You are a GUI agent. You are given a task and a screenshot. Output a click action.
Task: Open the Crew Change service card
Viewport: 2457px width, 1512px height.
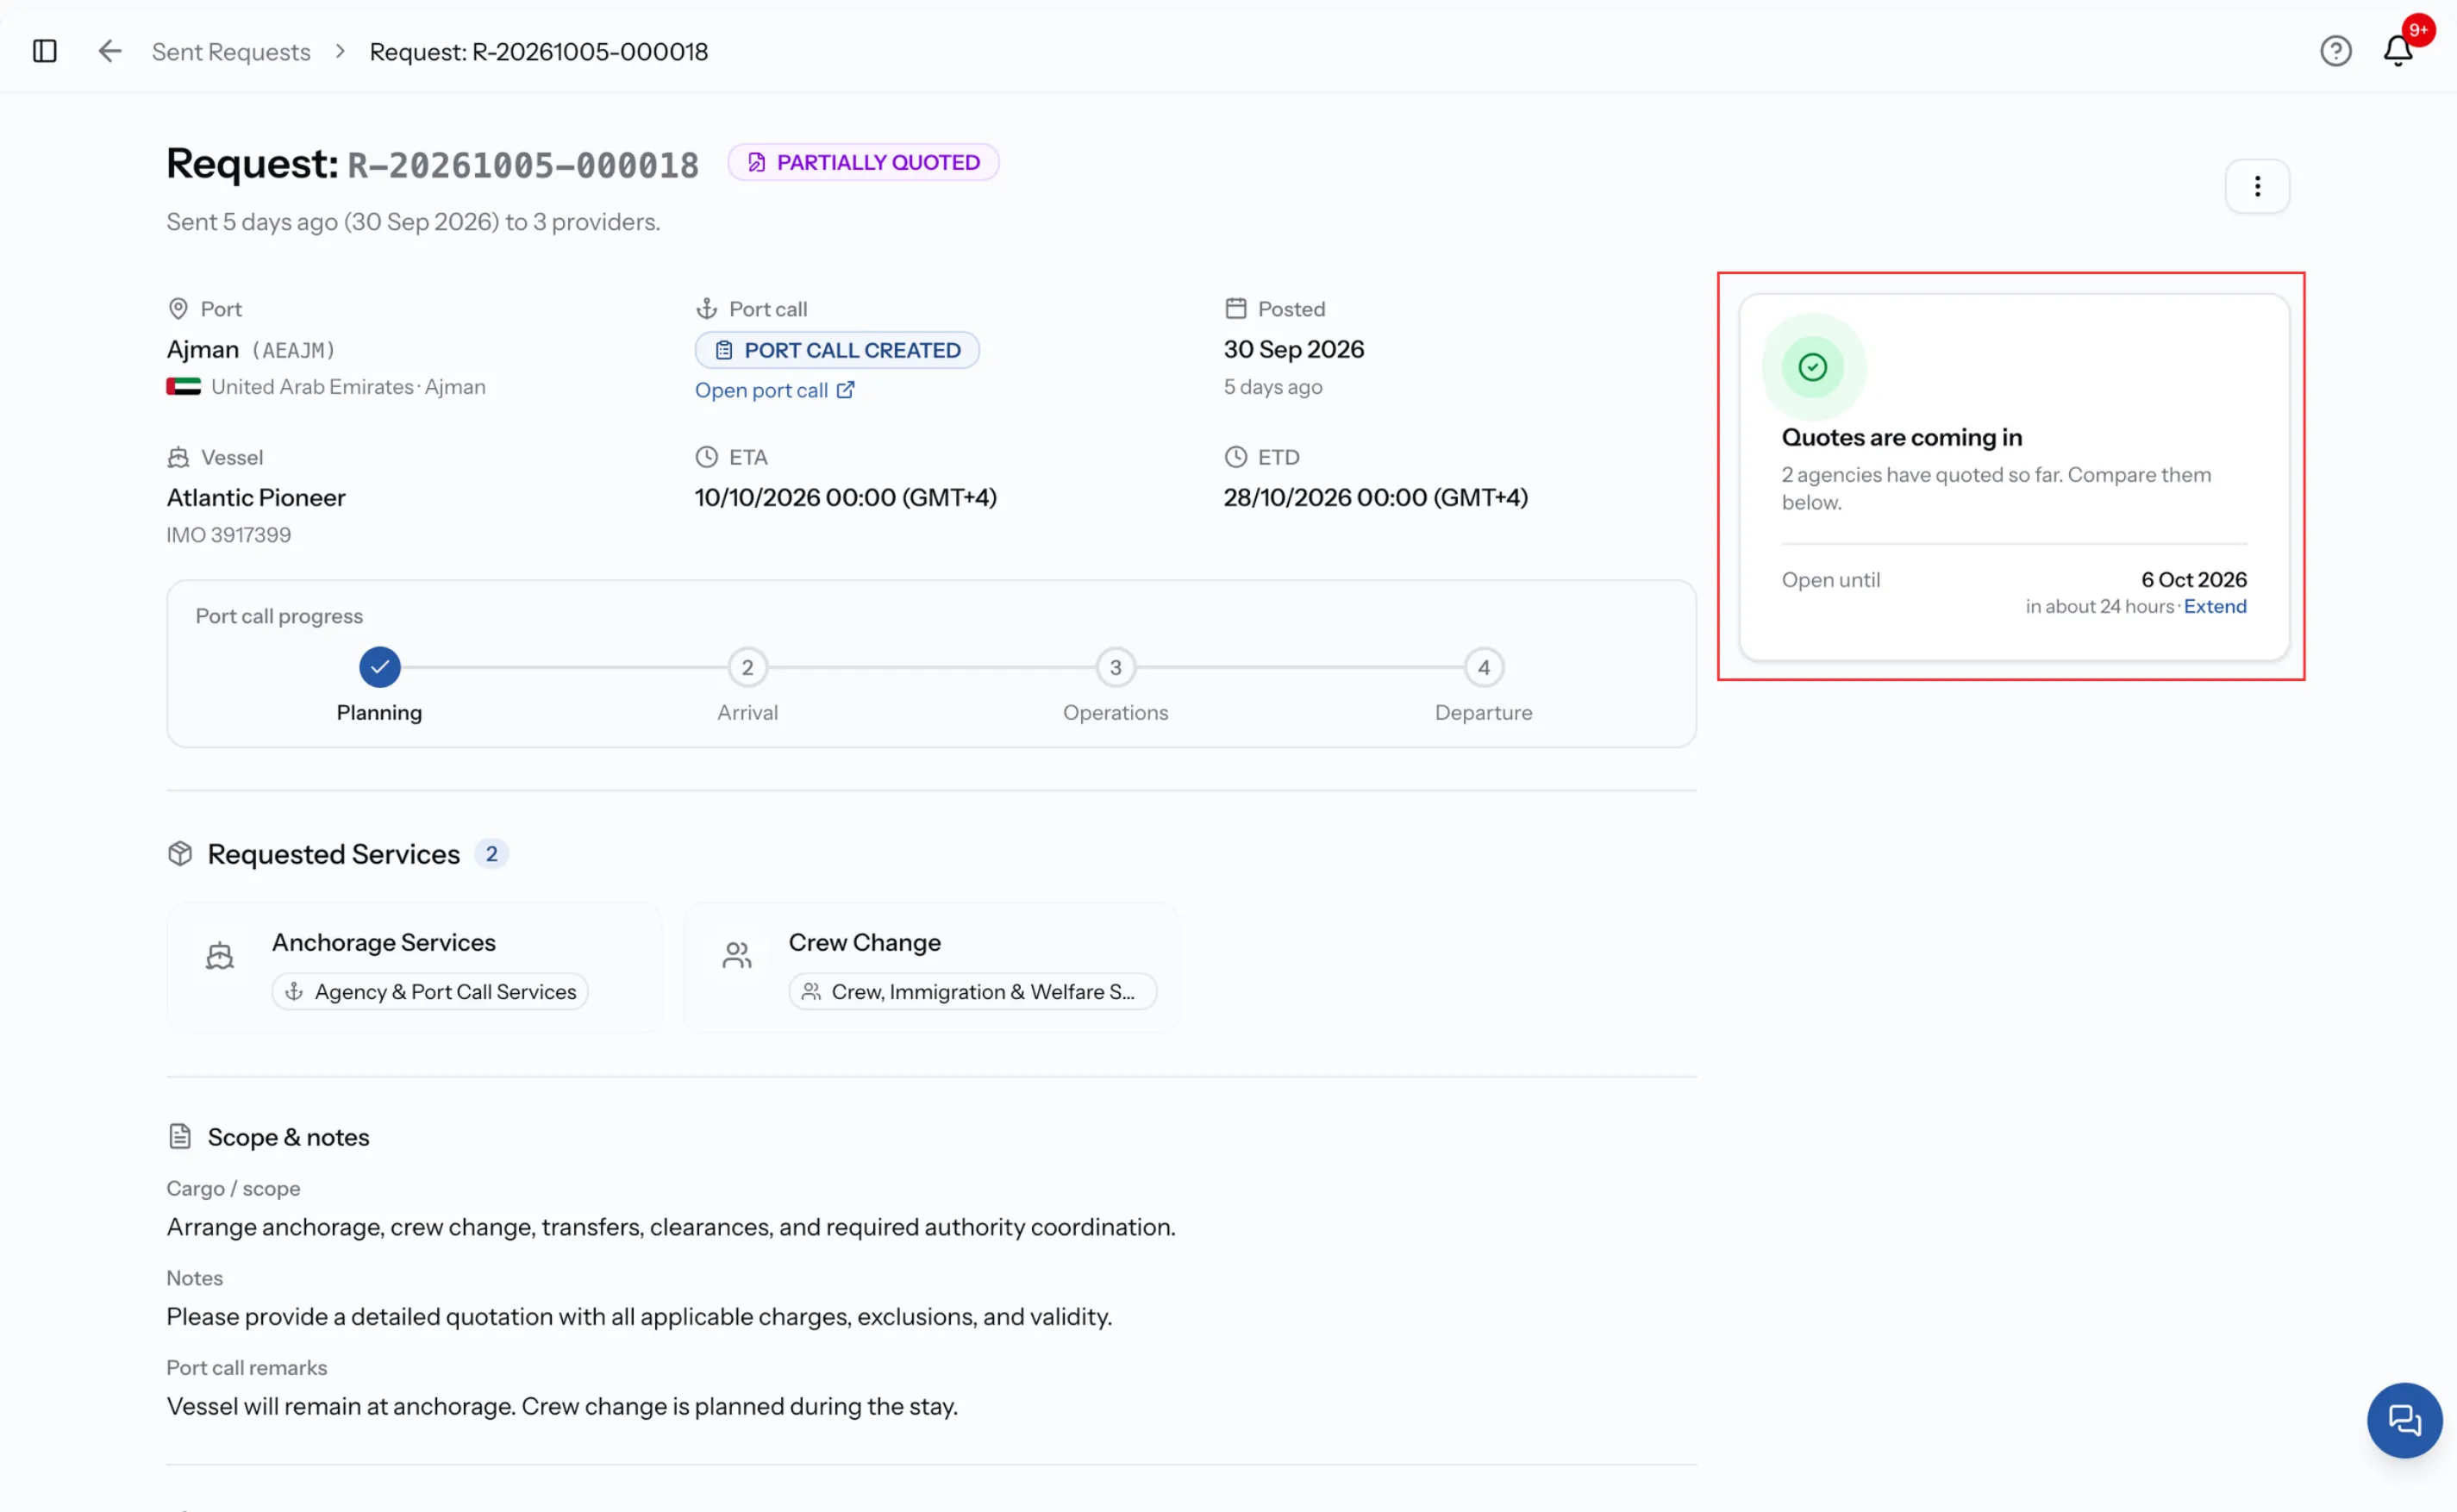pyautogui.click(x=931, y=967)
